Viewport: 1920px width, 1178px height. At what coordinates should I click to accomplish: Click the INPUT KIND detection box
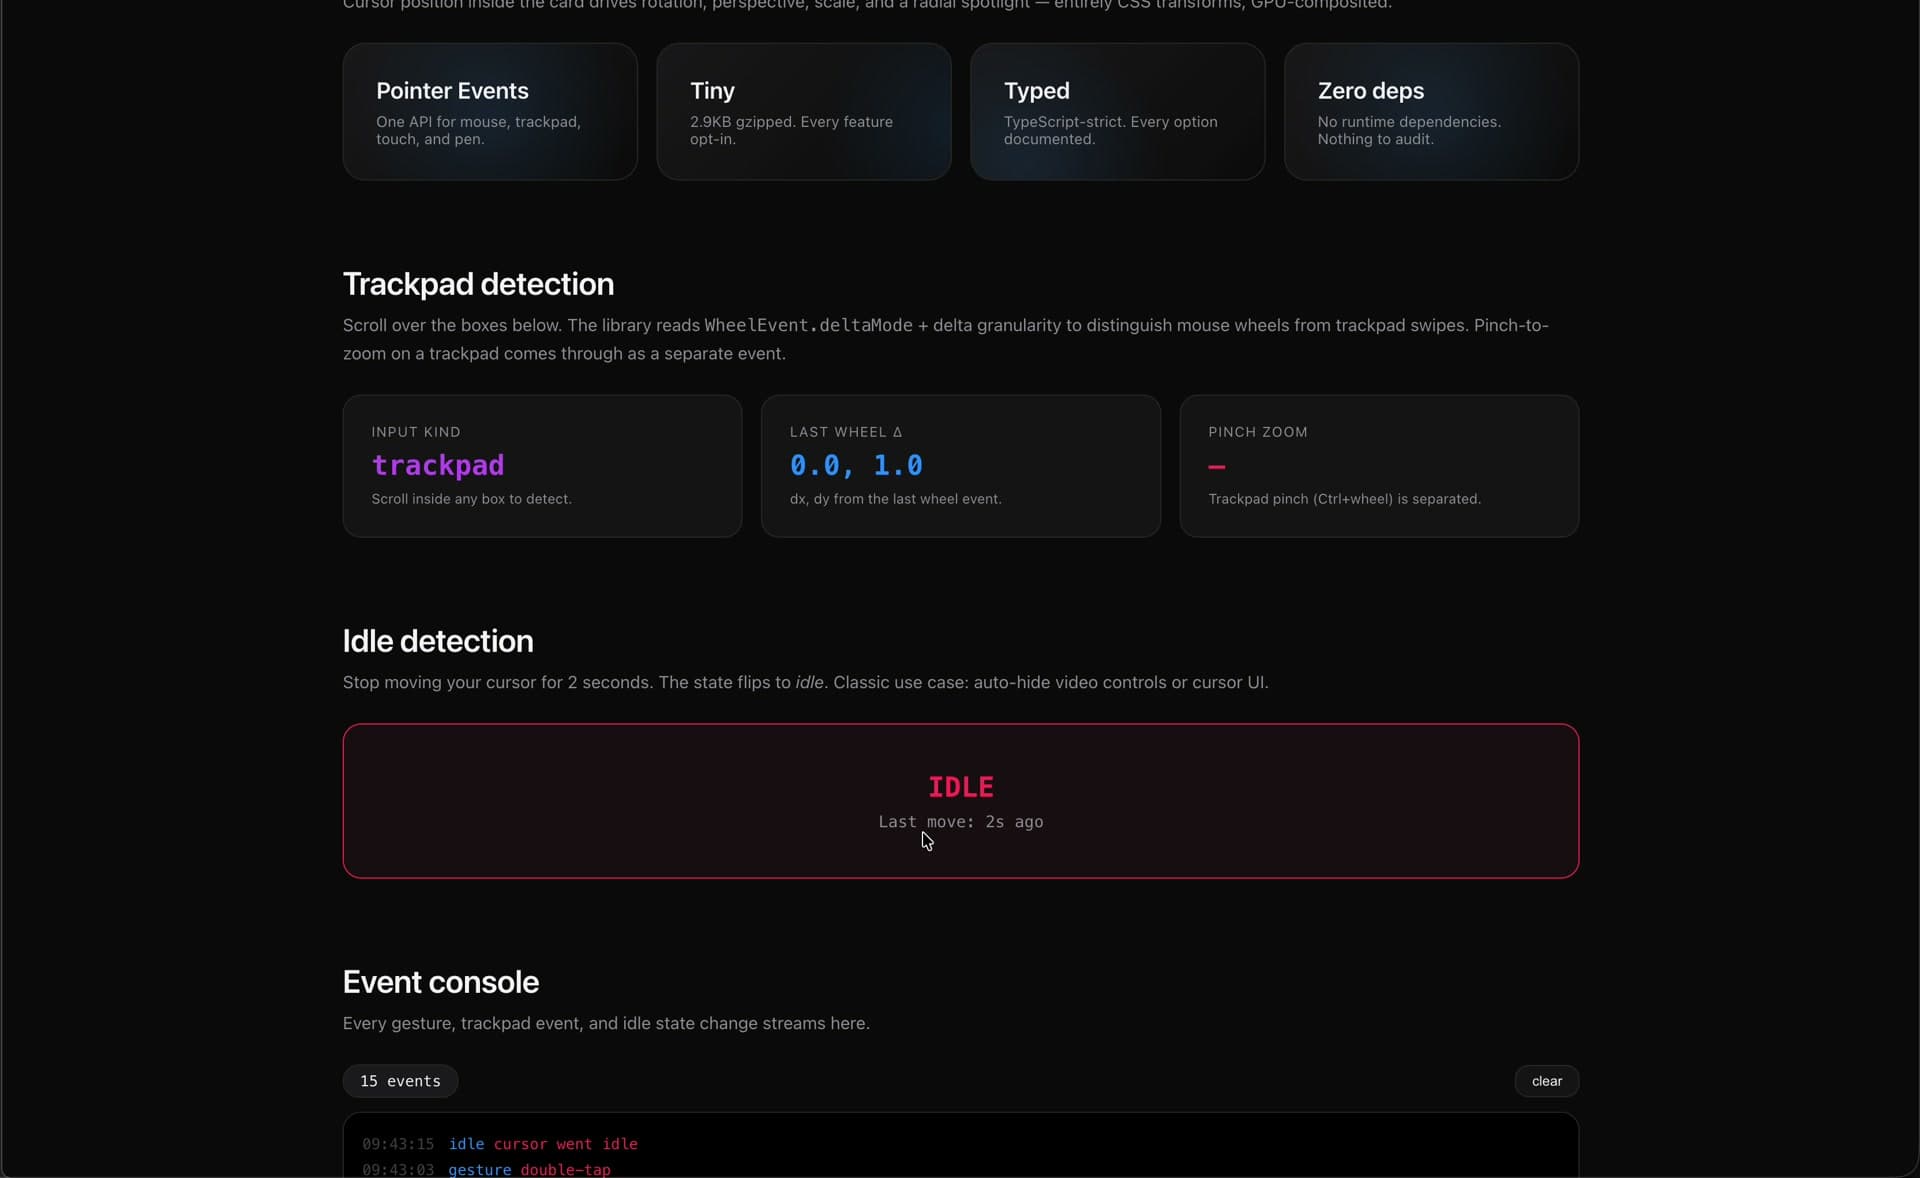[541, 466]
